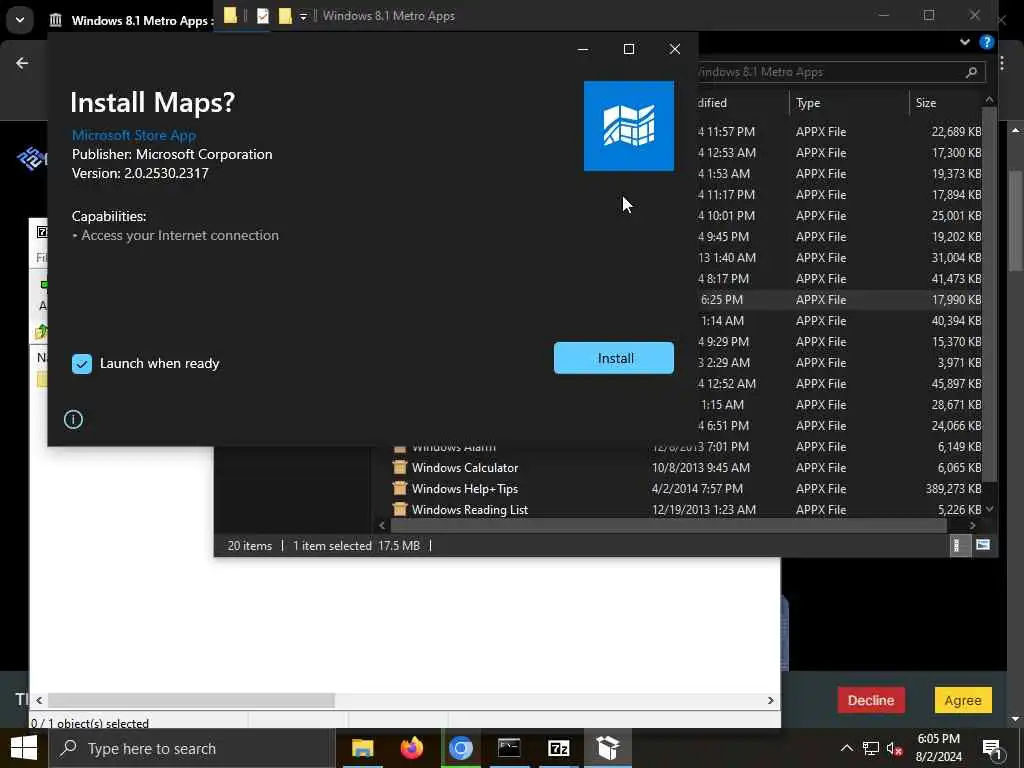Click the 7-Zip window's horizontal scrollbar thumb
Viewport: 1024px width, 768px height.
click(x=191, y=700)
